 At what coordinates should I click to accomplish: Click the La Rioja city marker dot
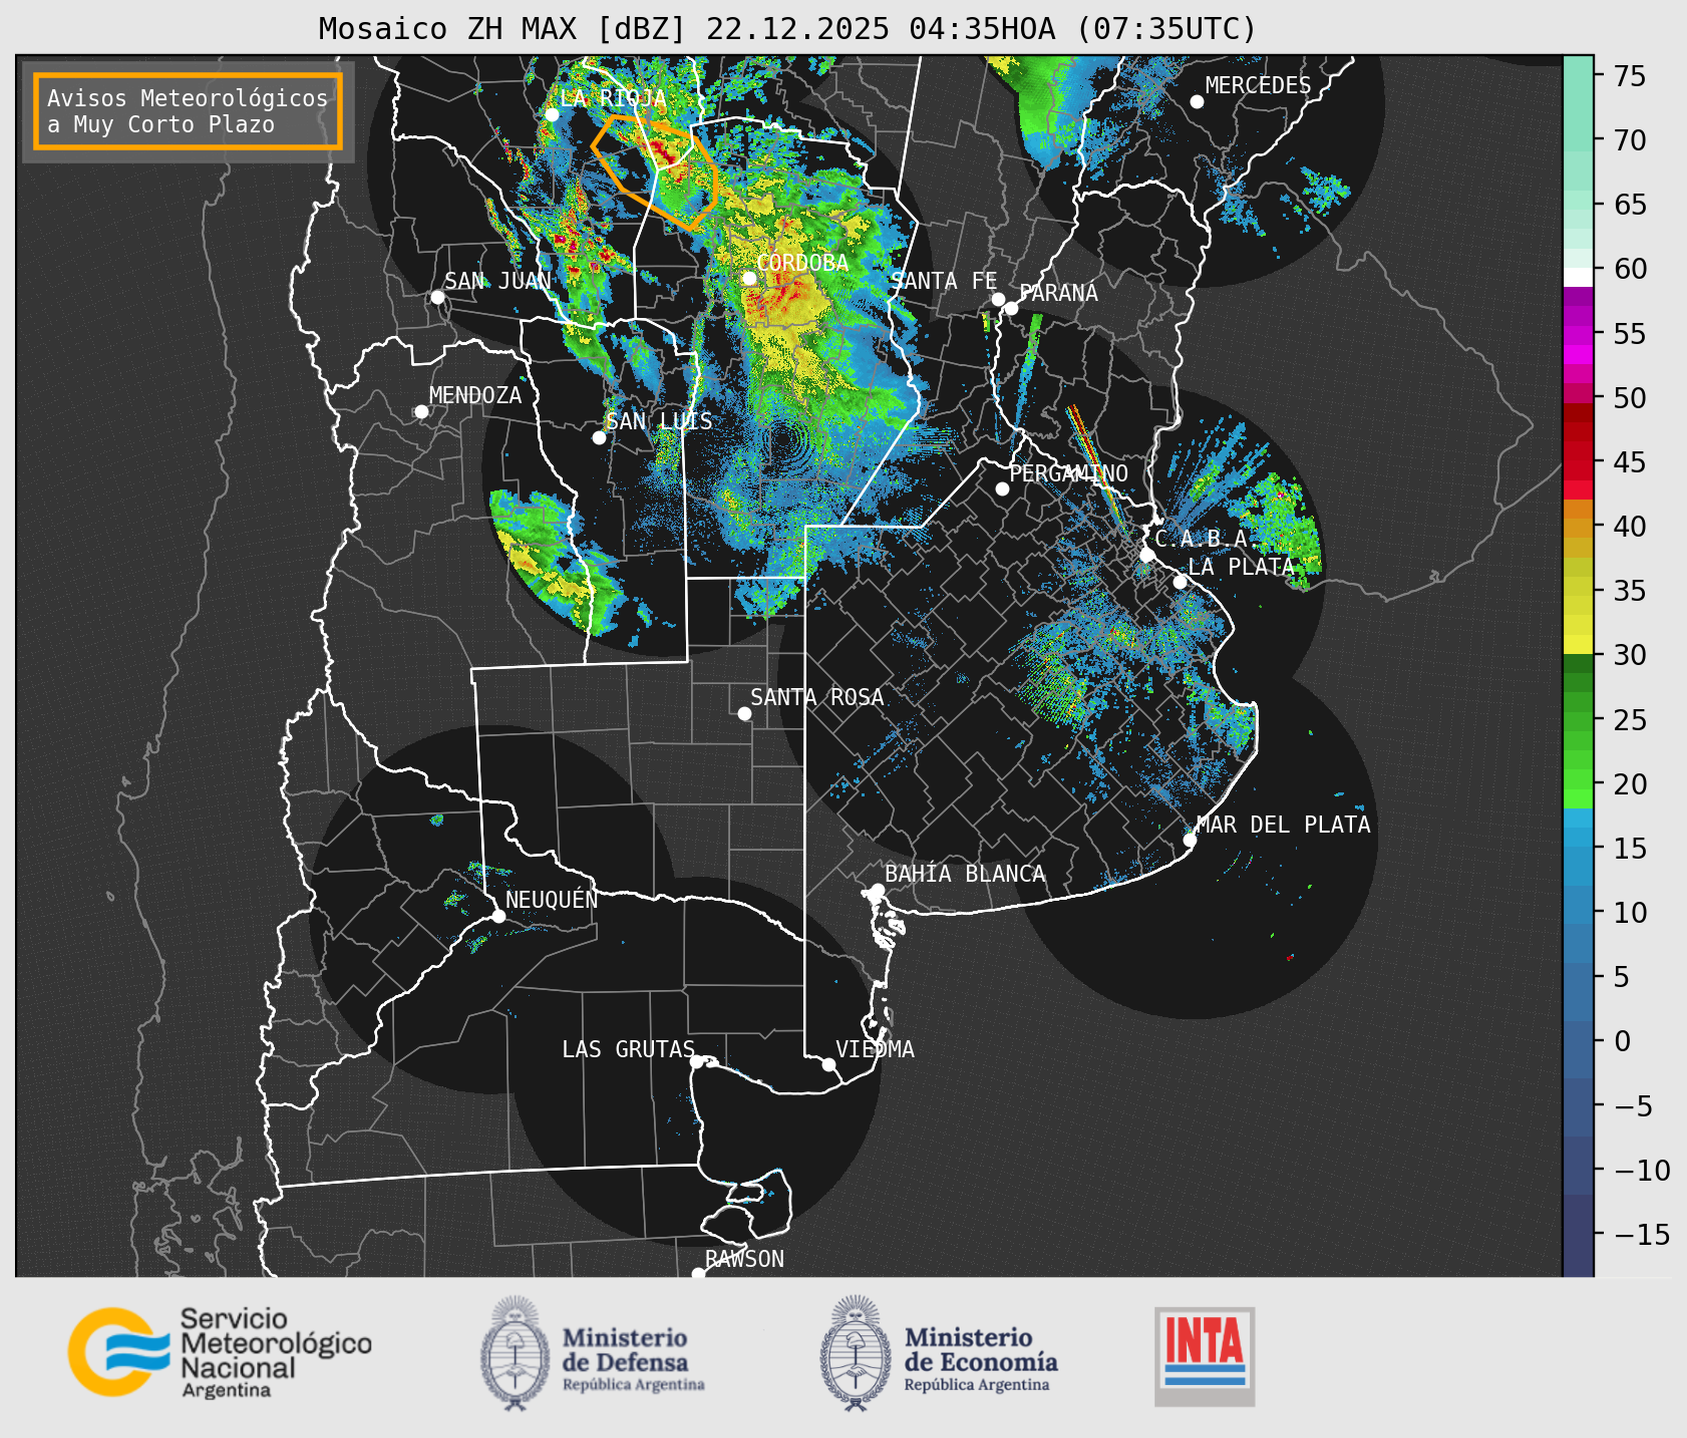(552, 115)
